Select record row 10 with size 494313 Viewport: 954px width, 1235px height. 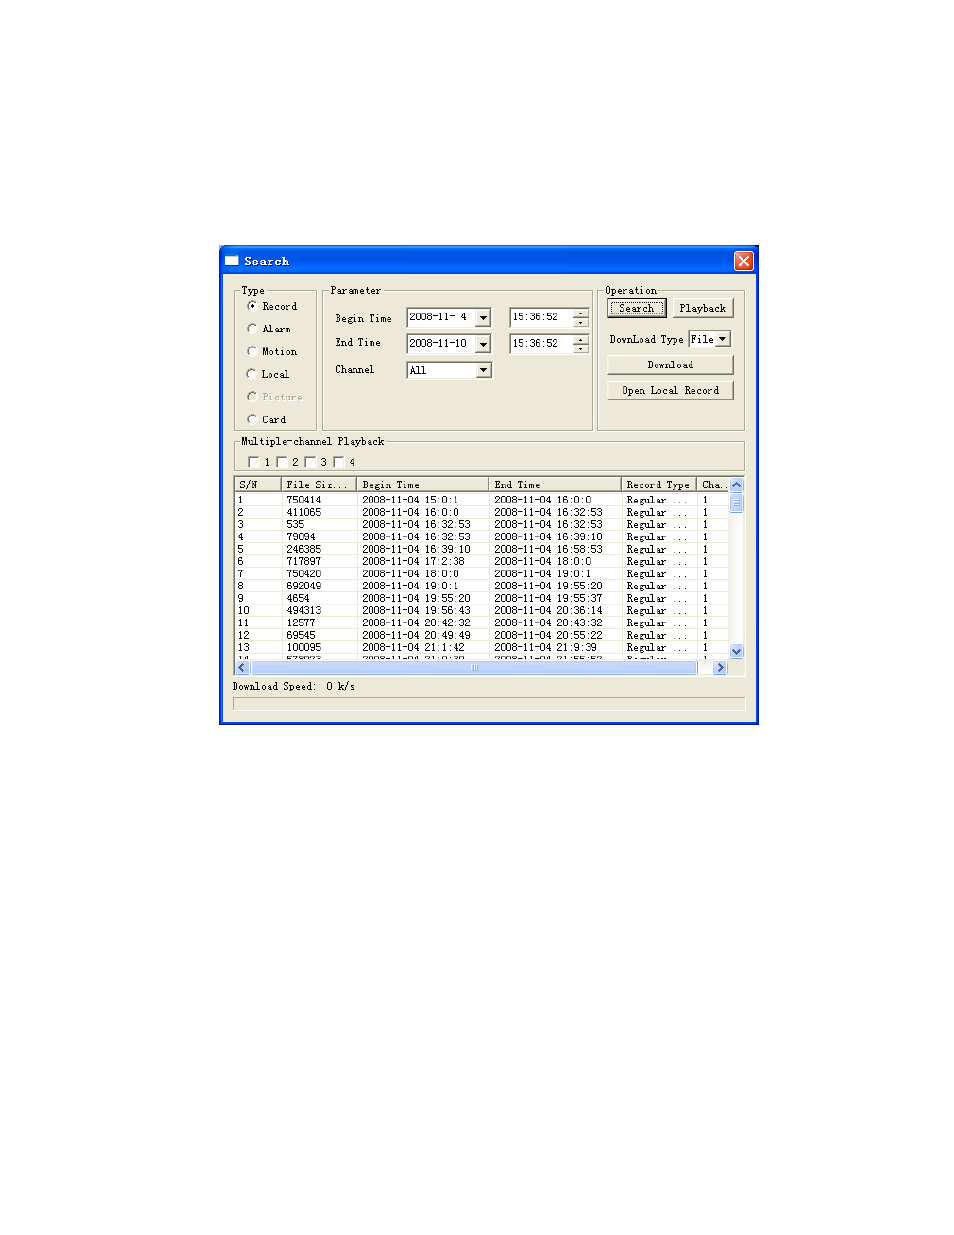coord(482,610)
